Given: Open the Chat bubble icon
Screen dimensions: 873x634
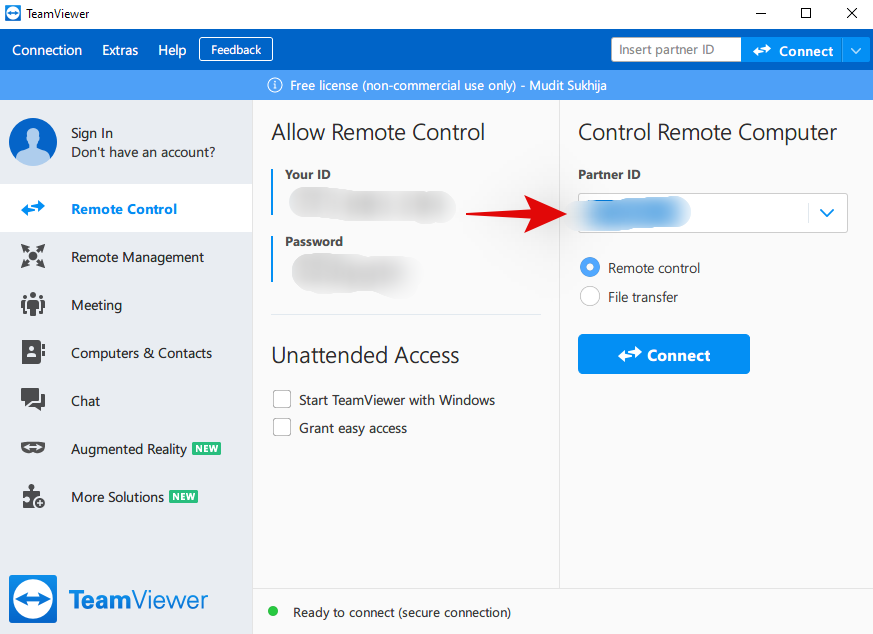Looking at the screenshot, I should tap(33, 401).
